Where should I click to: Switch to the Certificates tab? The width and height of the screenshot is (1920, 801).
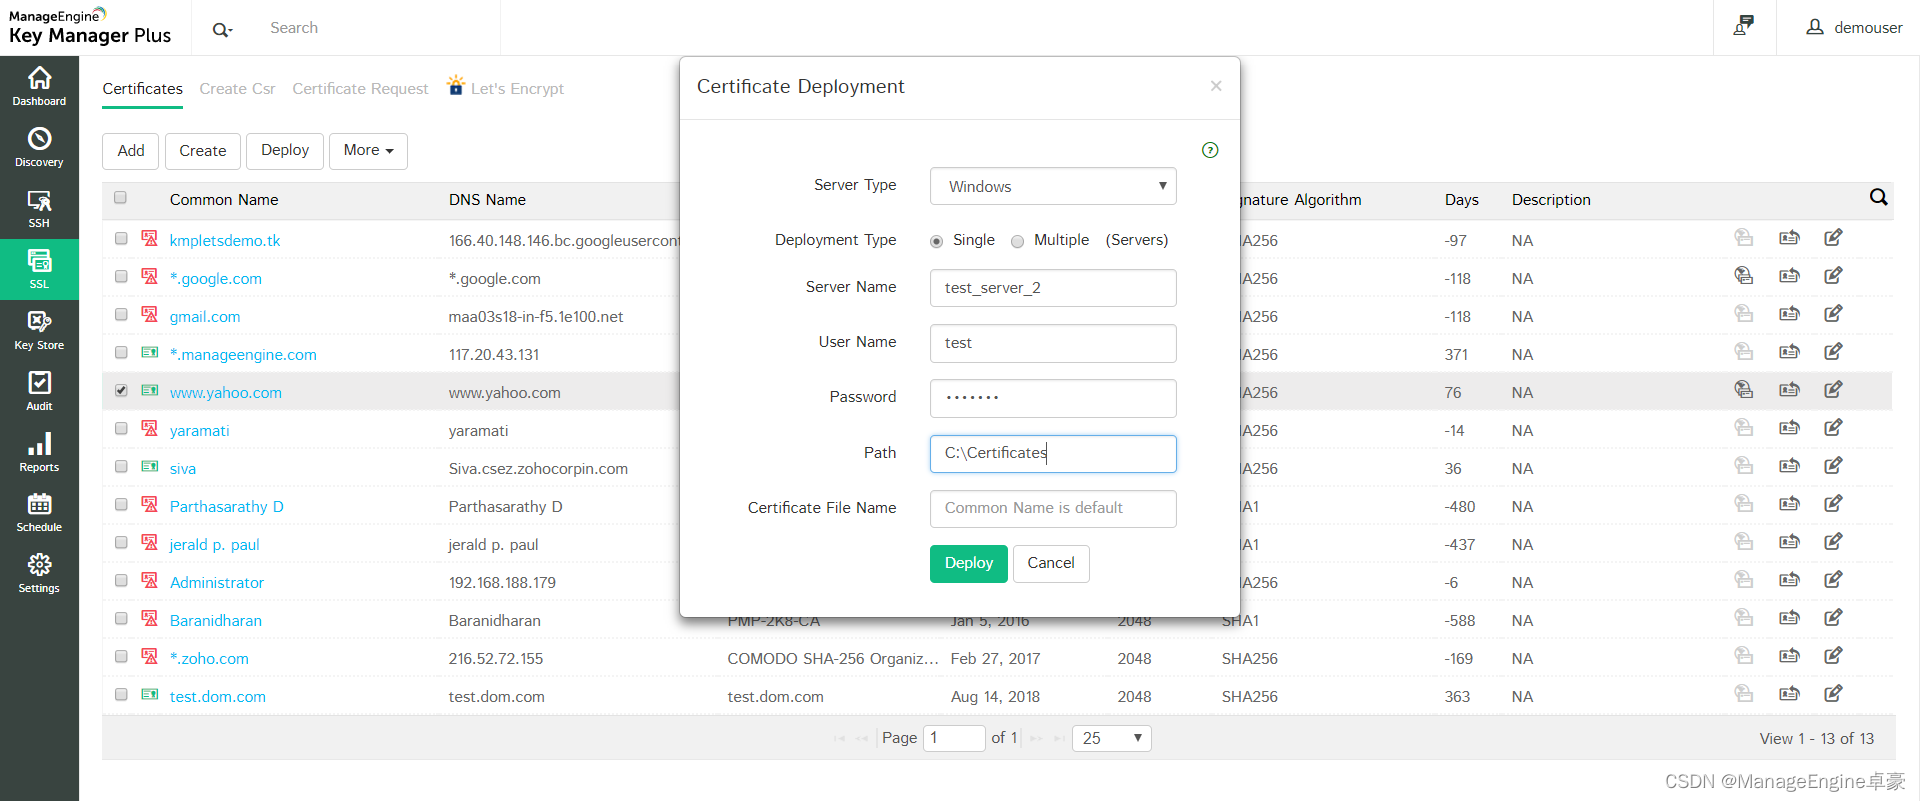coord(143,89)
